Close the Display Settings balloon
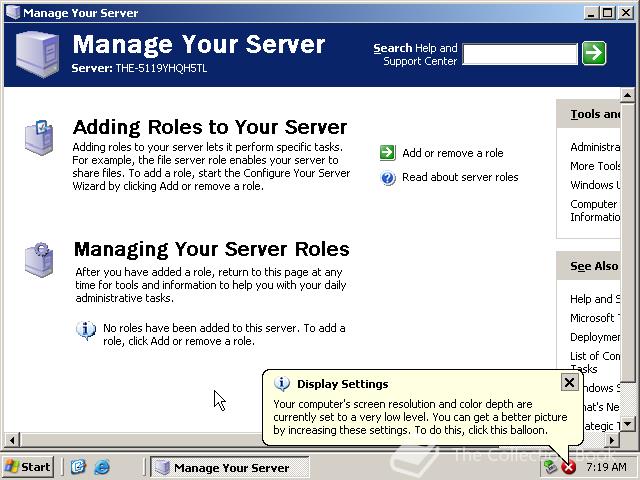640x480 pixels. (x=569, y=382)
